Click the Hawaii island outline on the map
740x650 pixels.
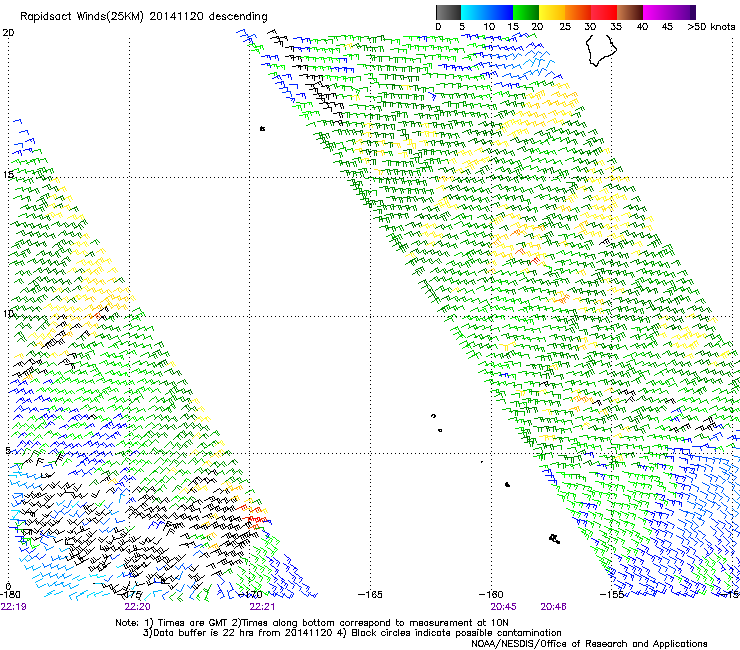(601, 50)
